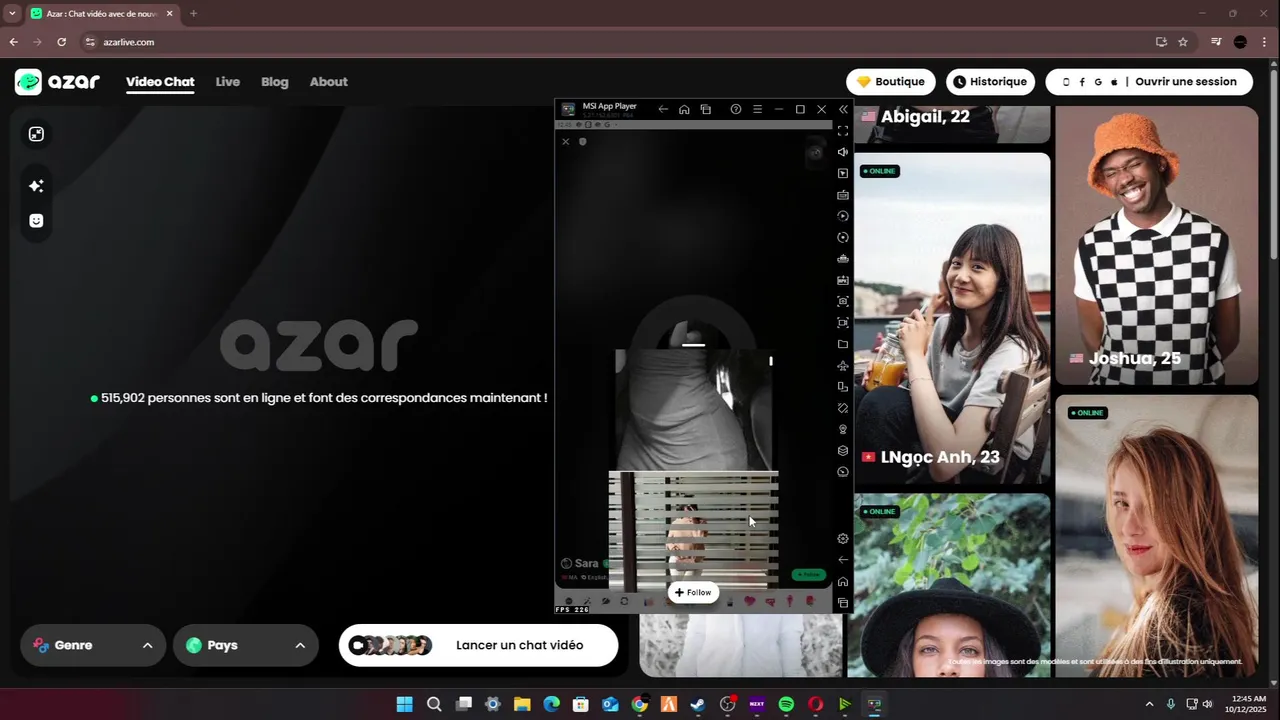
Task: Go back in MSI App Player title bar
Action: pos(663,109)
